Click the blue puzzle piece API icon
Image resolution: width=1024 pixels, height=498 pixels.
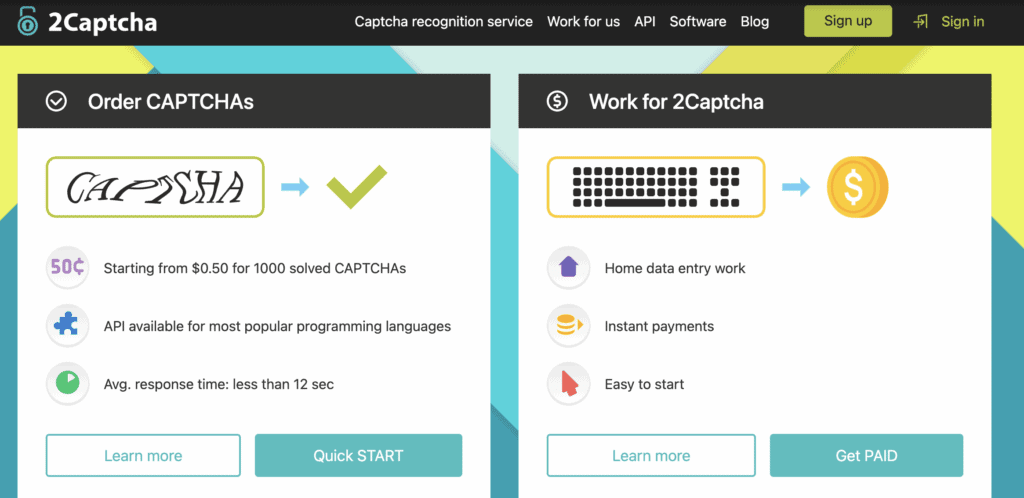click(67, 326)
